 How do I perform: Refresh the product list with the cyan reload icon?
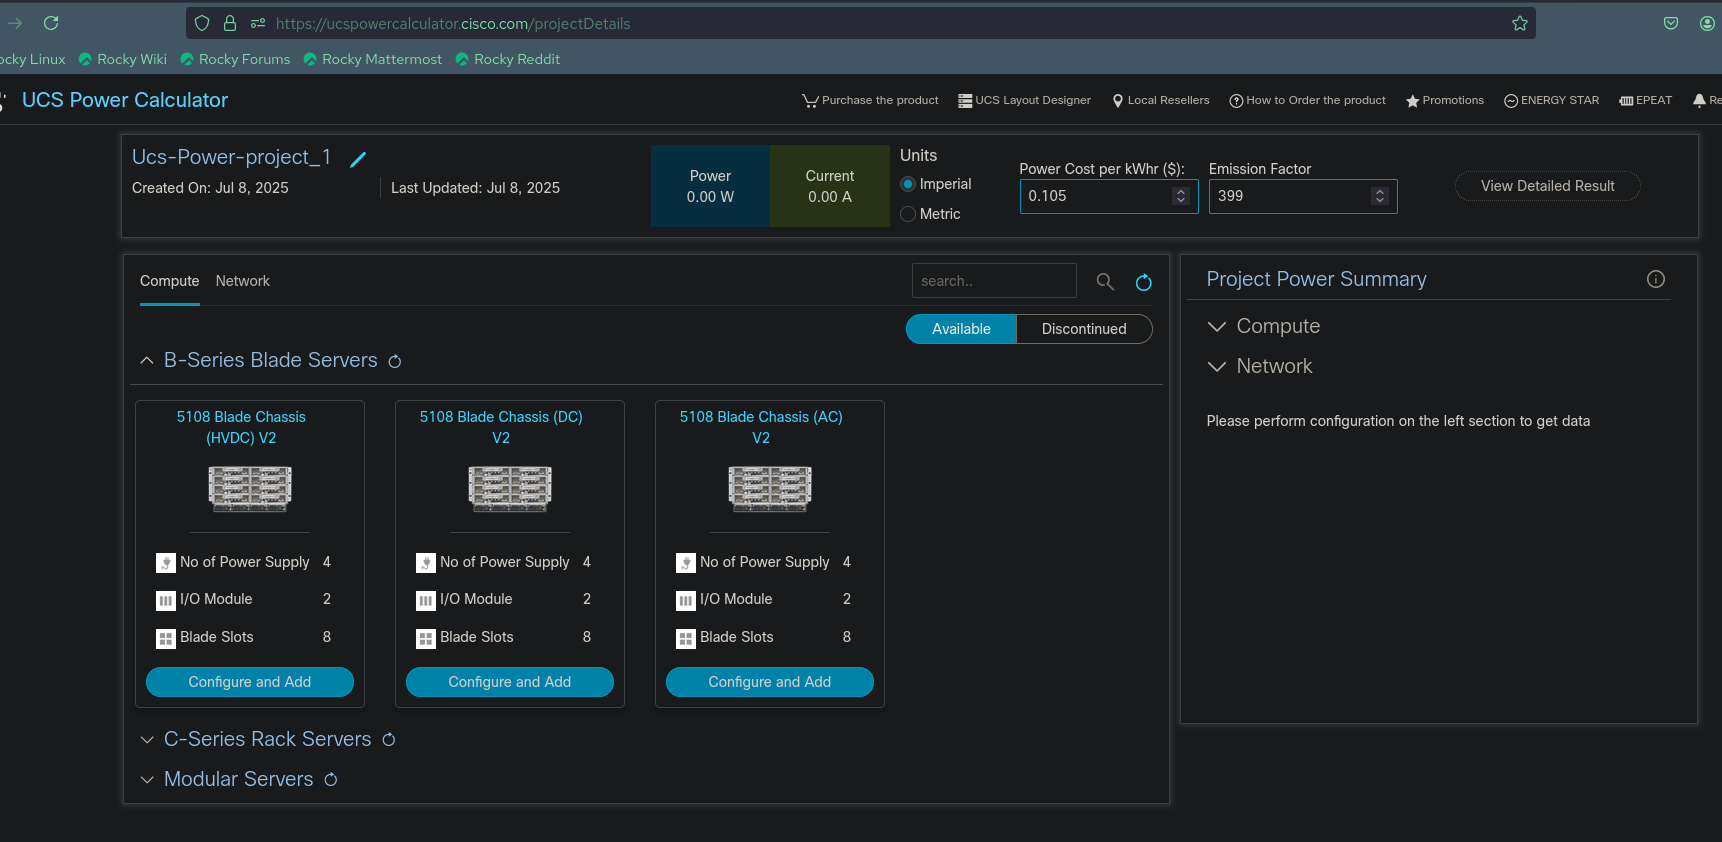(x=1144, y=283)
